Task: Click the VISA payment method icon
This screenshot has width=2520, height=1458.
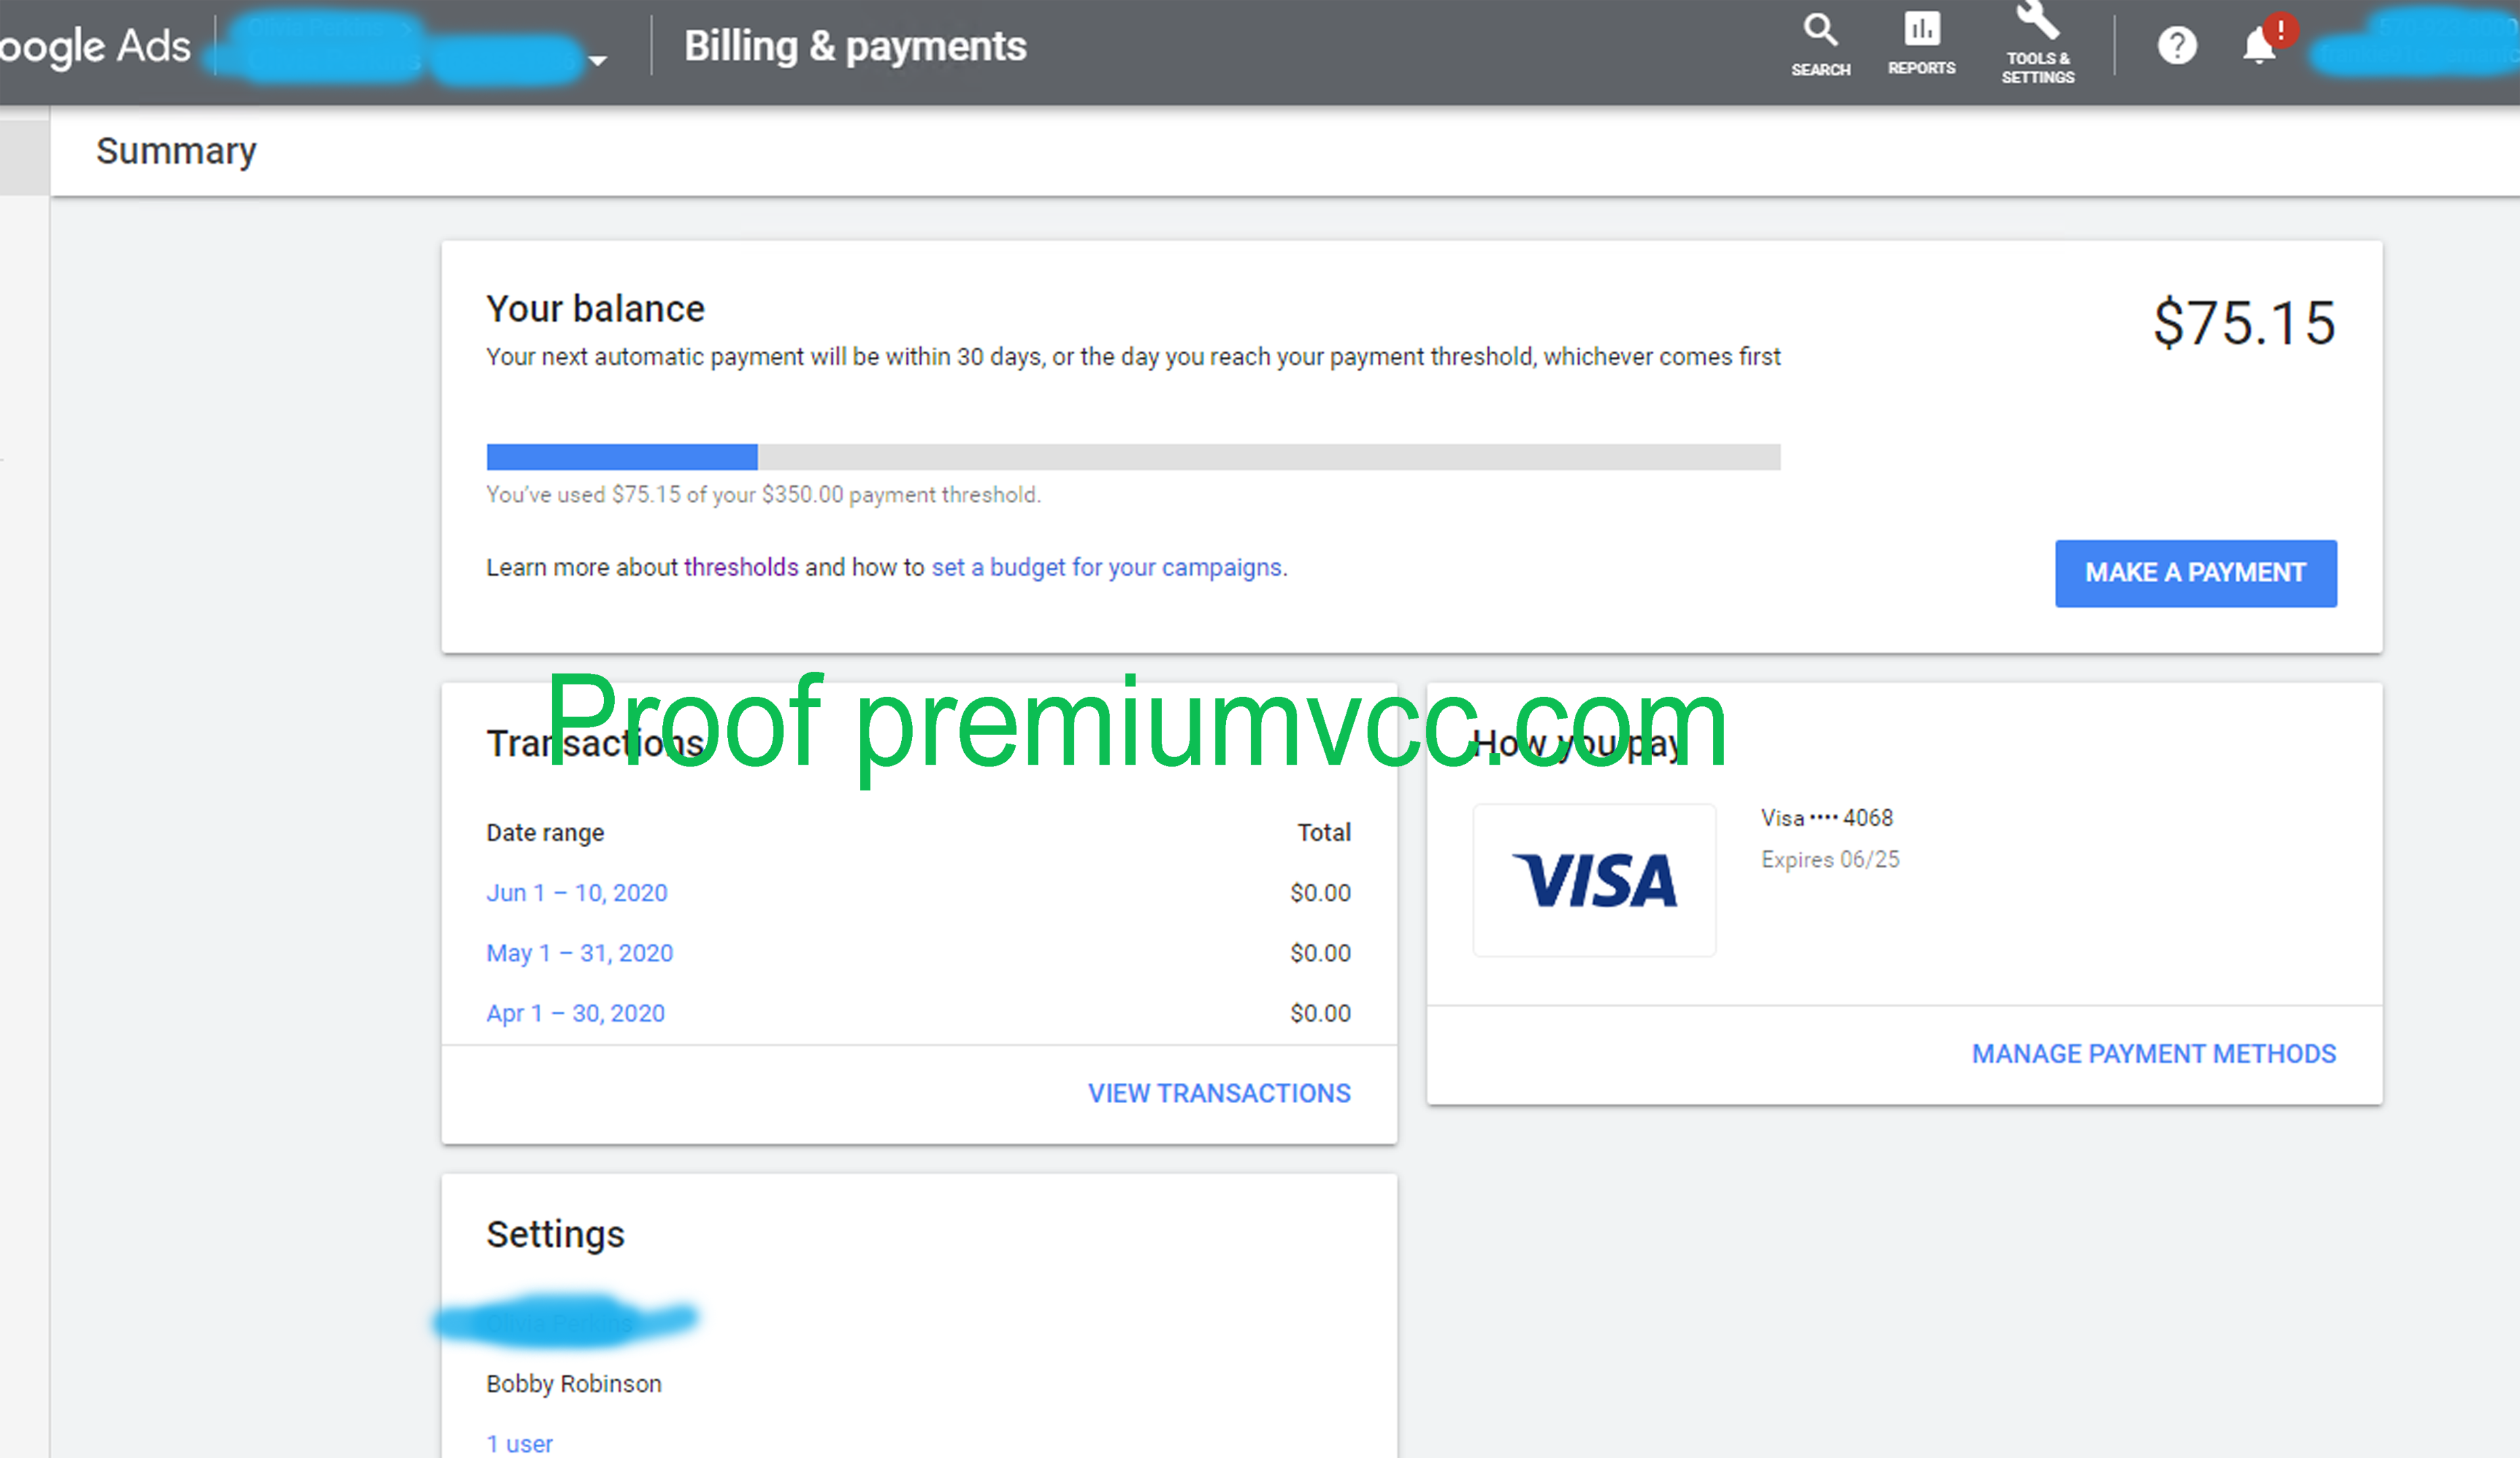Action: pos(1592,880)
